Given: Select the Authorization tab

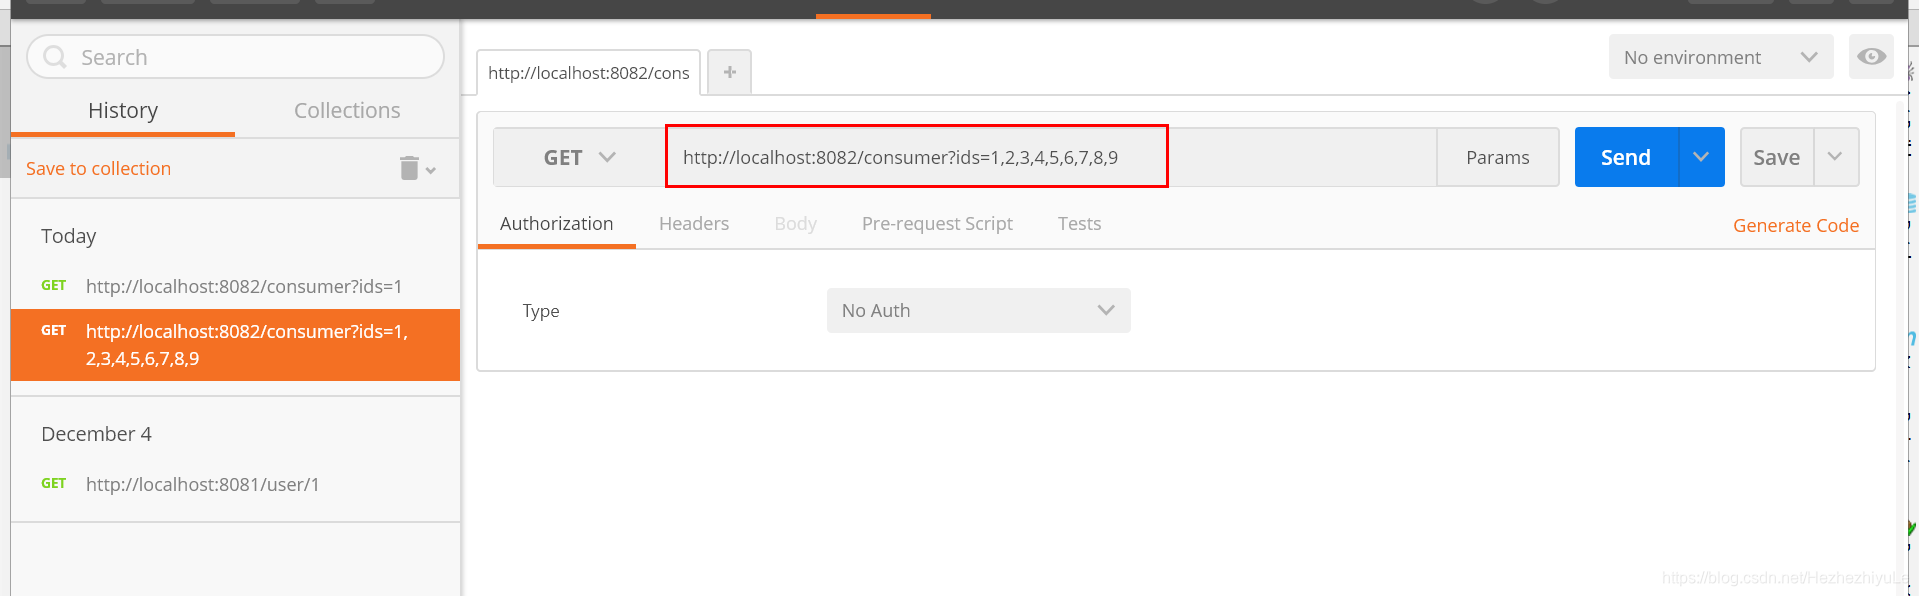Looking at the screenshot, I should click(x=557, y=224).
